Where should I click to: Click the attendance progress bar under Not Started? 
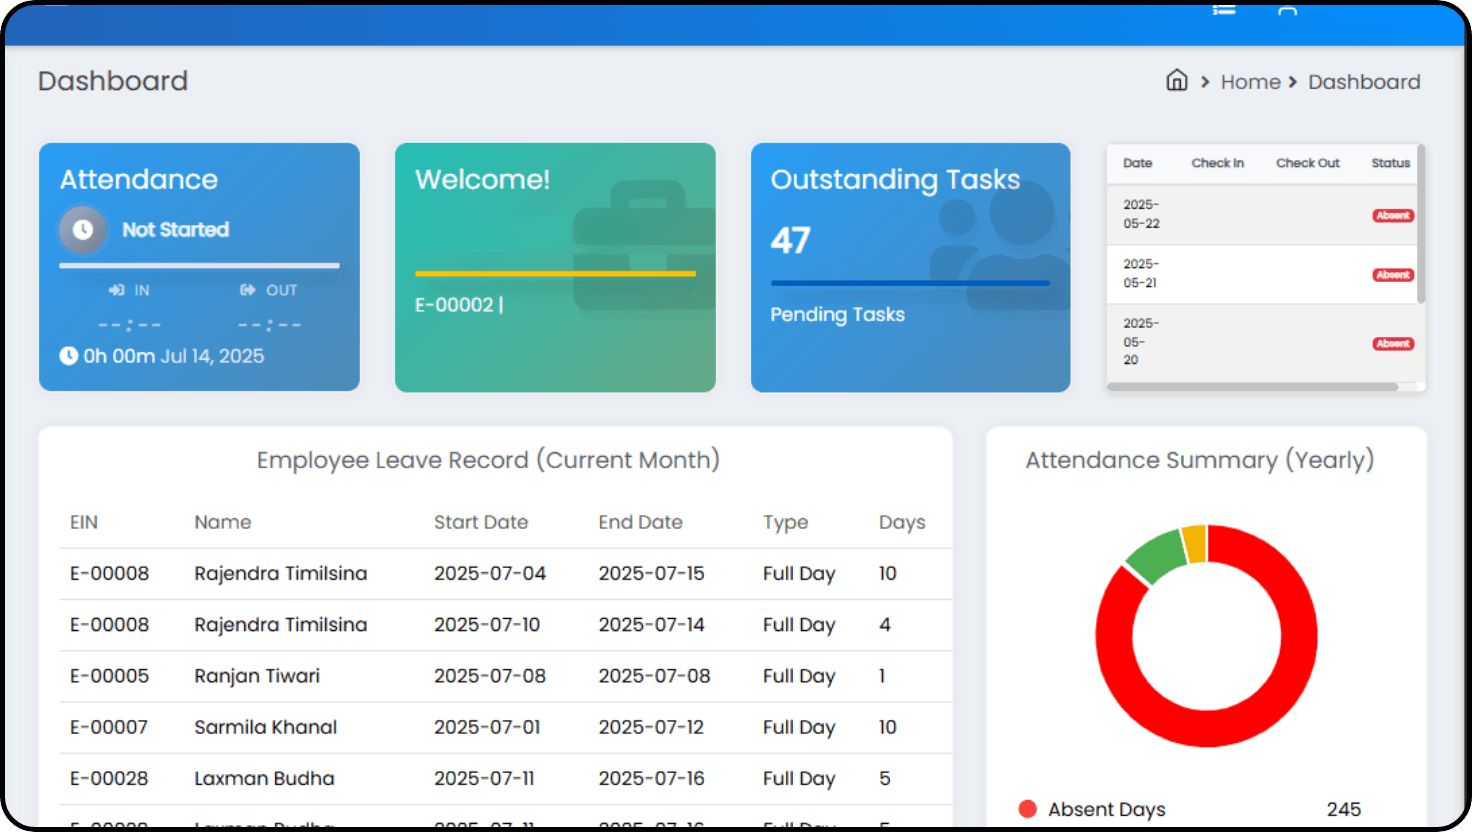point(199,265)
